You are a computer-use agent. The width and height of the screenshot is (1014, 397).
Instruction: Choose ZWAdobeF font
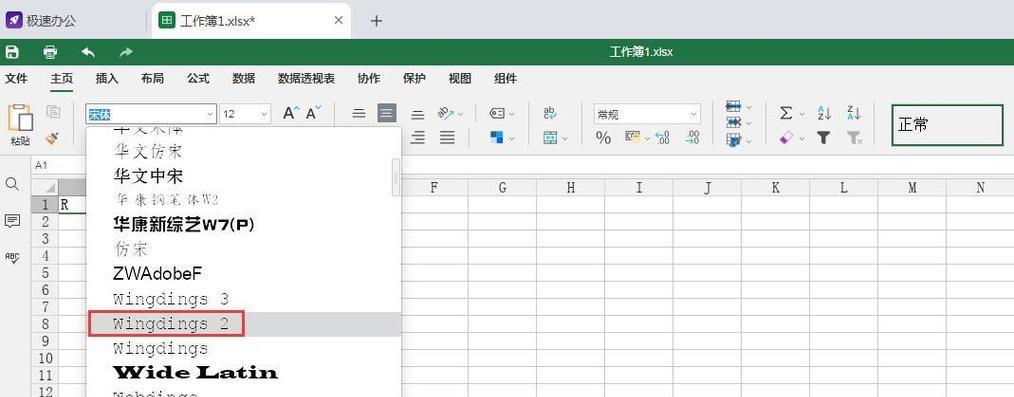[244, 274]
